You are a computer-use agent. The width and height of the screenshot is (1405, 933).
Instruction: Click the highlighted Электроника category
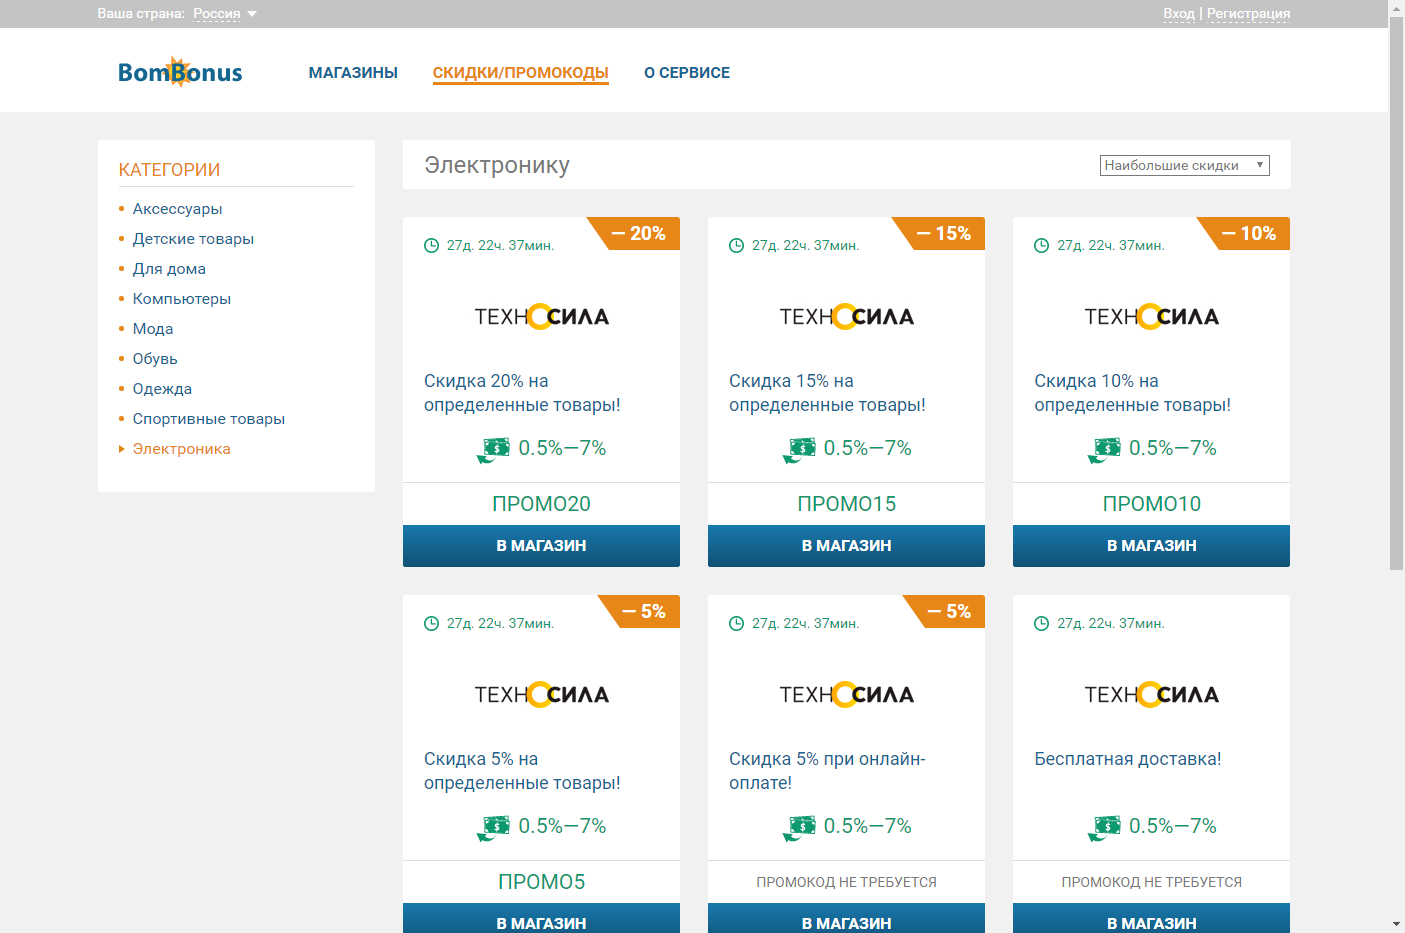point(182,449)
